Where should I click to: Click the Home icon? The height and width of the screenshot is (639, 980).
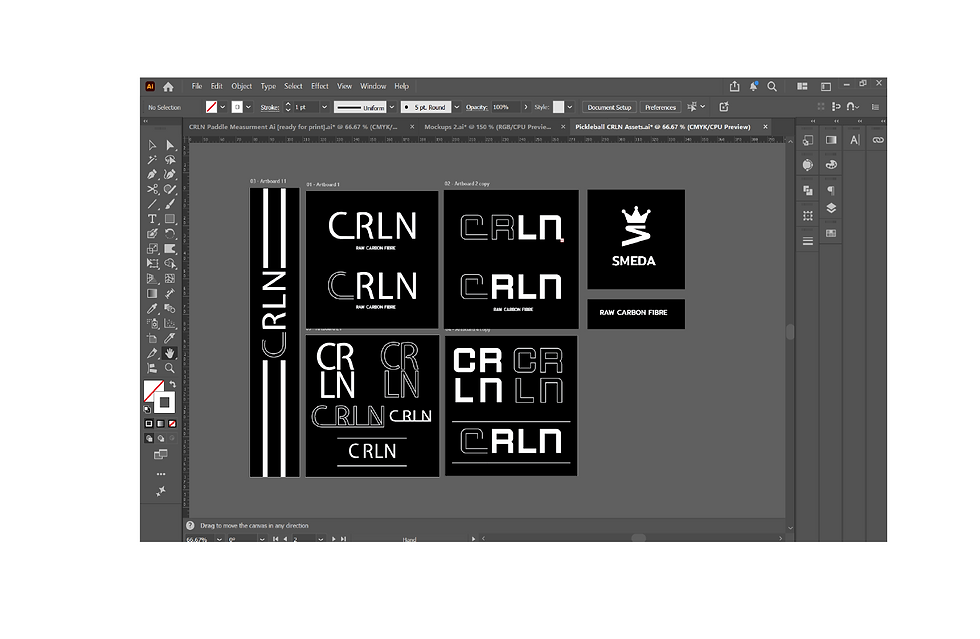coord(168,87)
